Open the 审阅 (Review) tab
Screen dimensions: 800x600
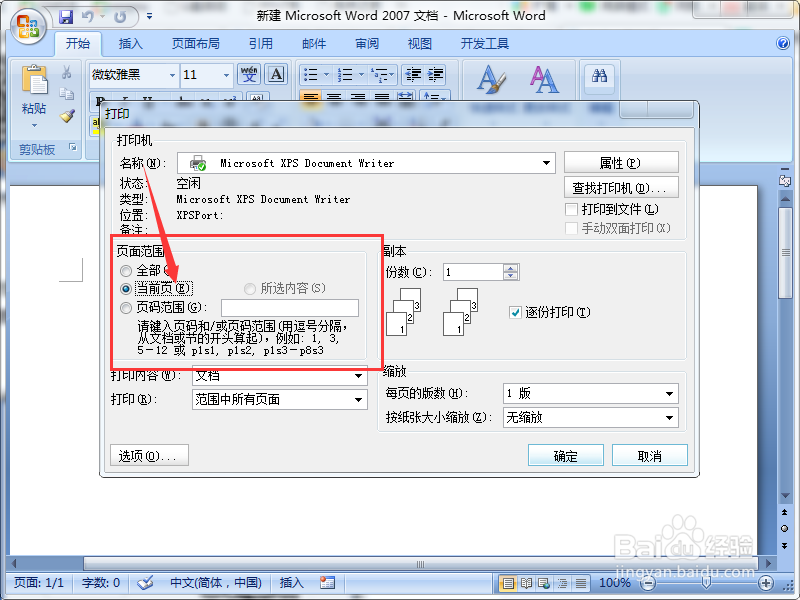[367, 43]
